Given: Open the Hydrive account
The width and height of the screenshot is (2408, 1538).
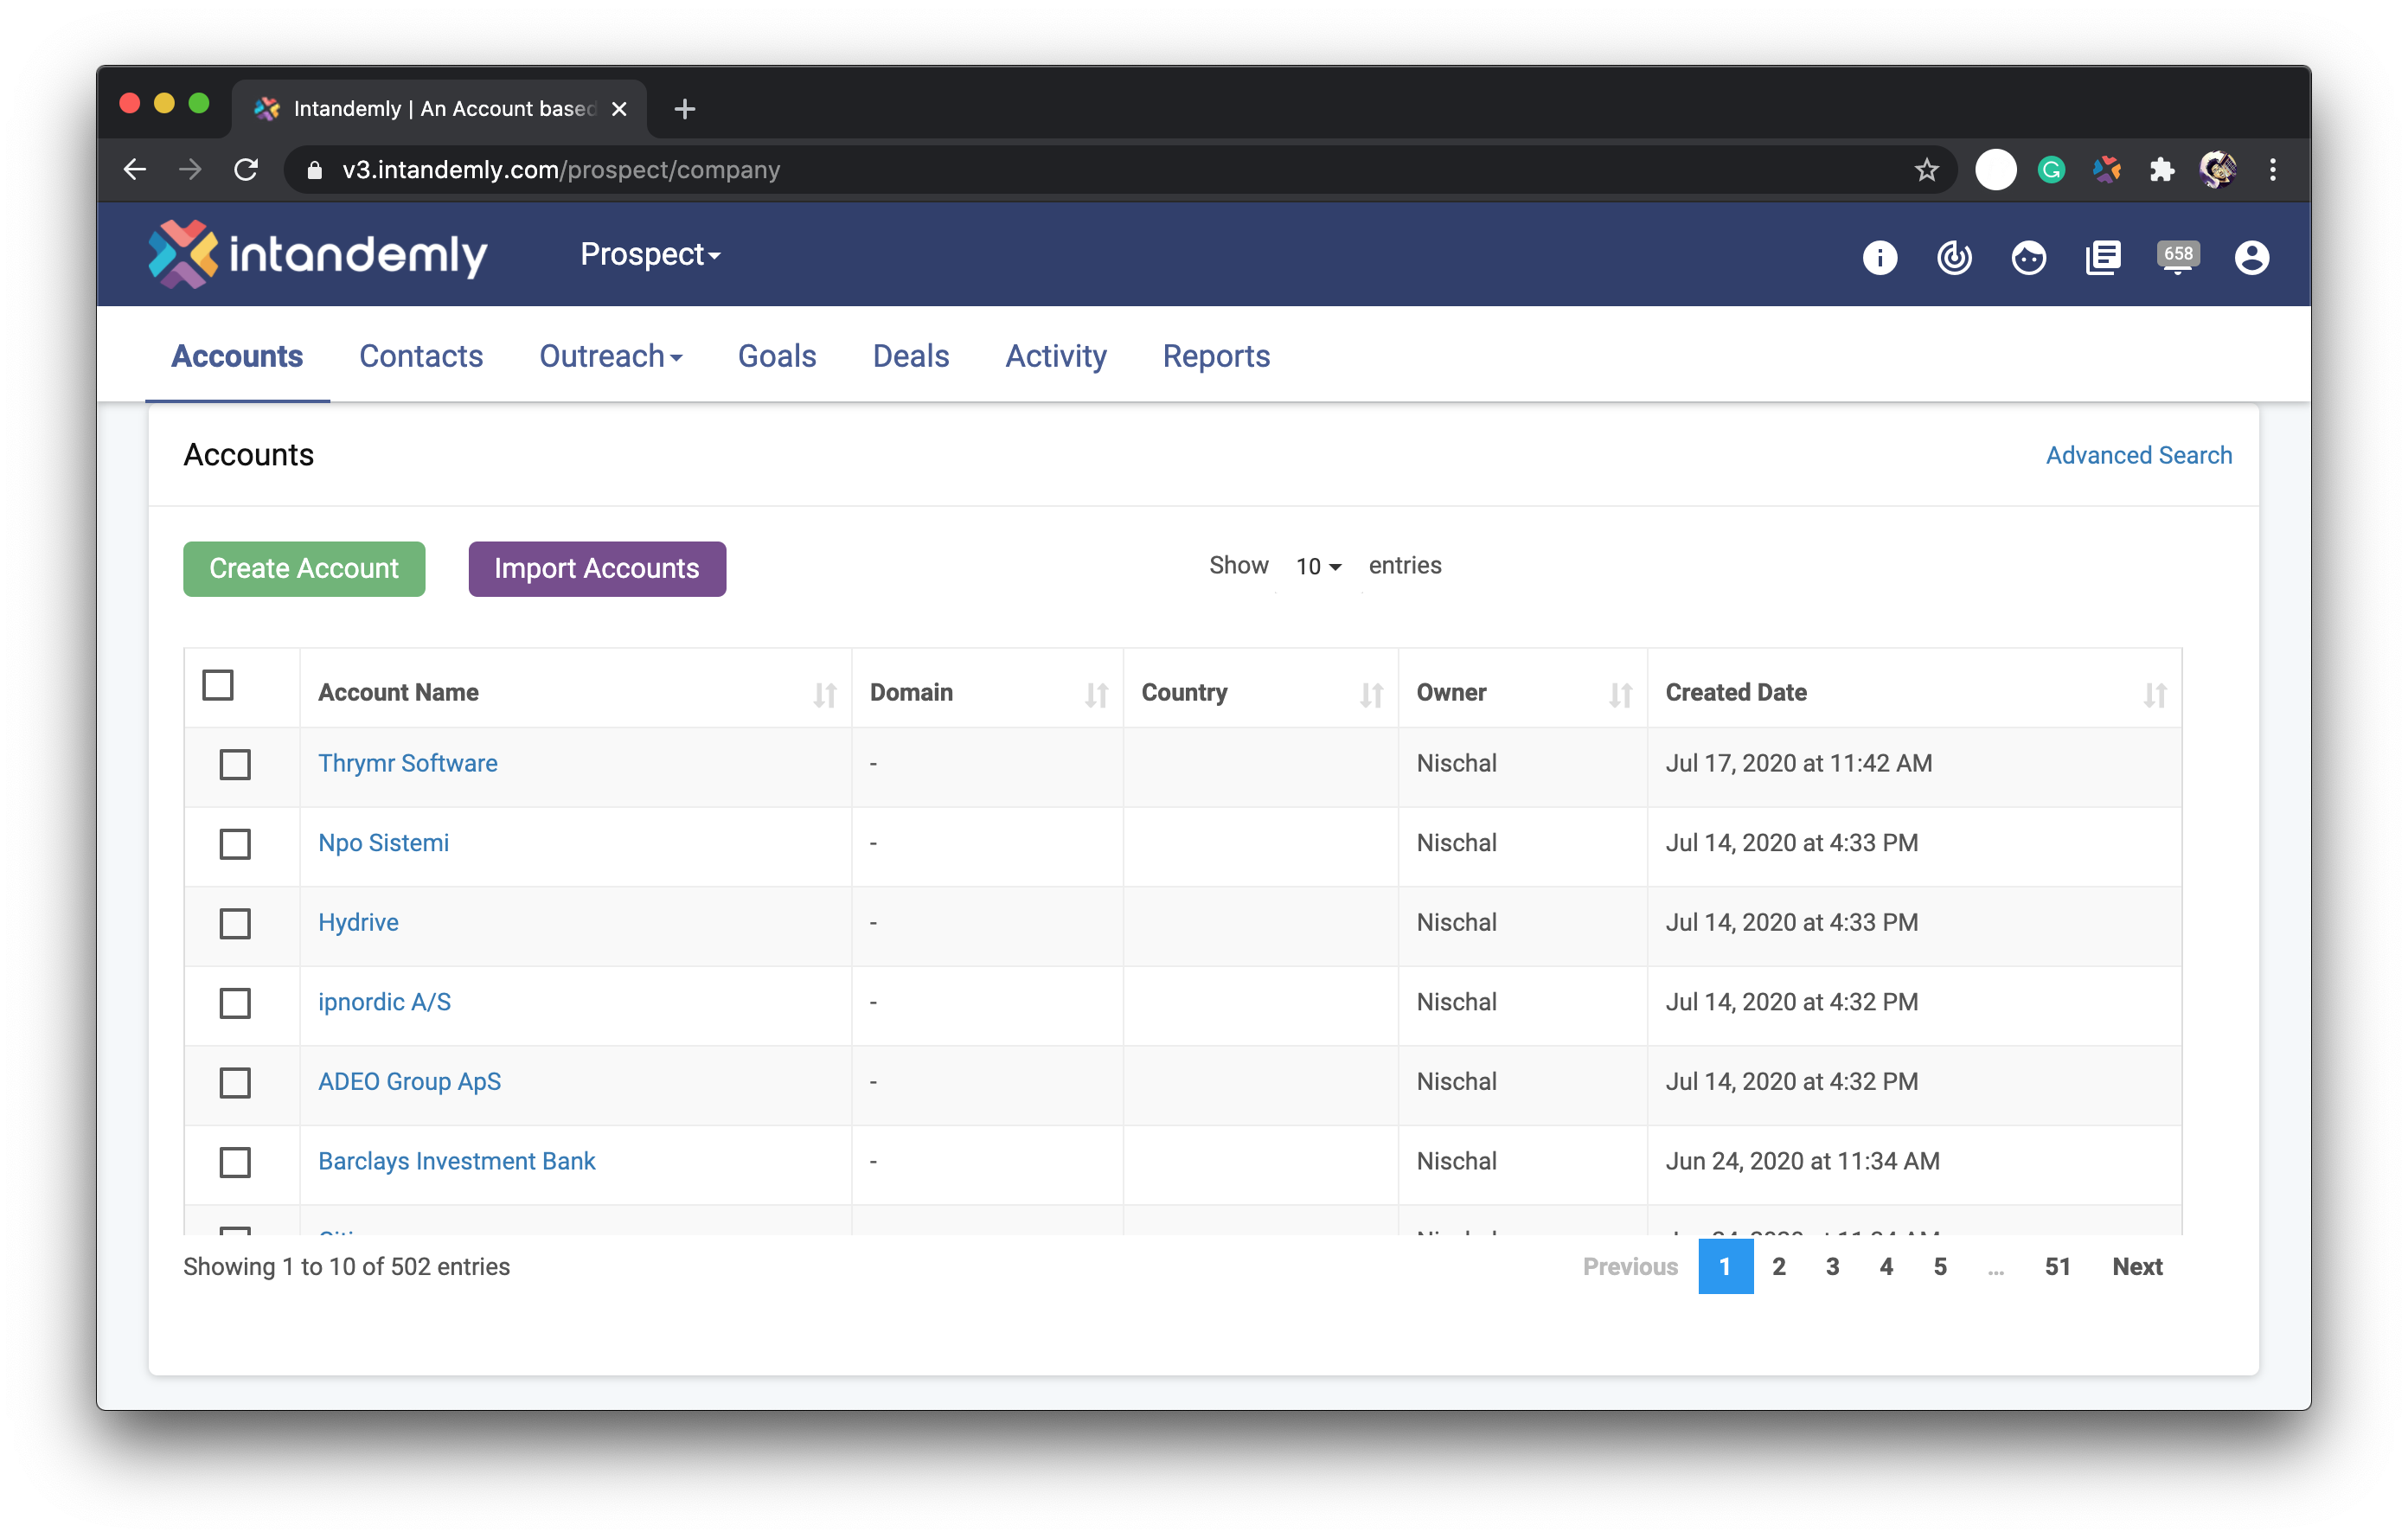Looking at the screenshot, I should point(358,922).
